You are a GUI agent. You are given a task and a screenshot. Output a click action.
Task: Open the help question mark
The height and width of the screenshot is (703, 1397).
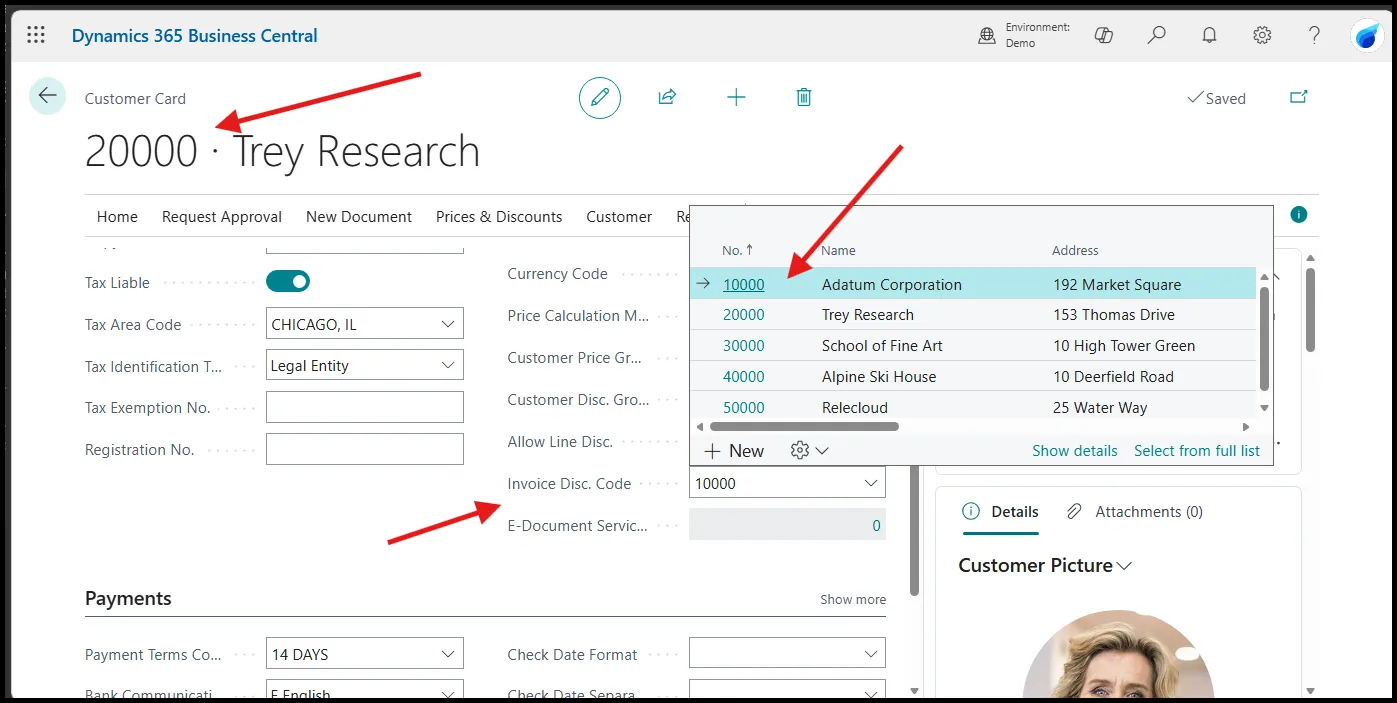tap(1315, 35)
